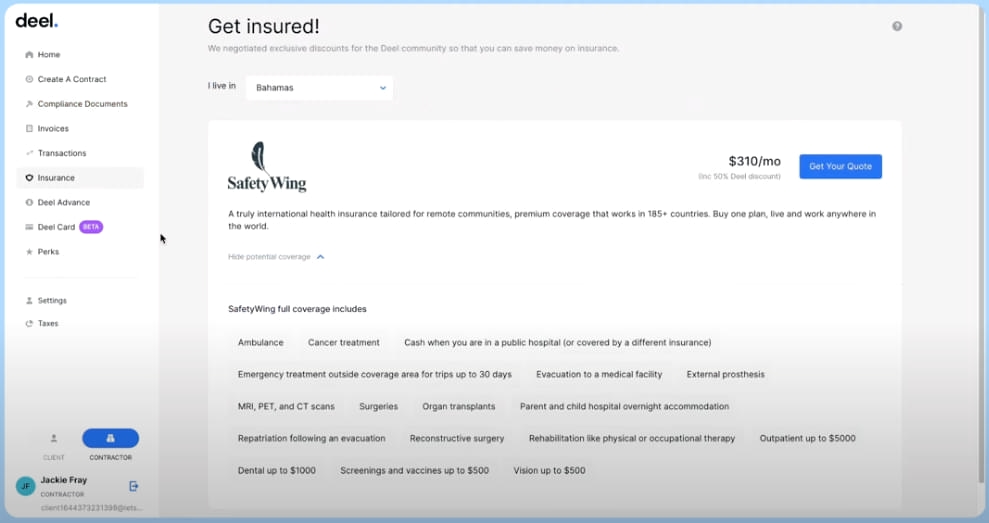Screen dimensions: 989x523
Task: Click the Insurance shield icon
Action: click(29, 178)
